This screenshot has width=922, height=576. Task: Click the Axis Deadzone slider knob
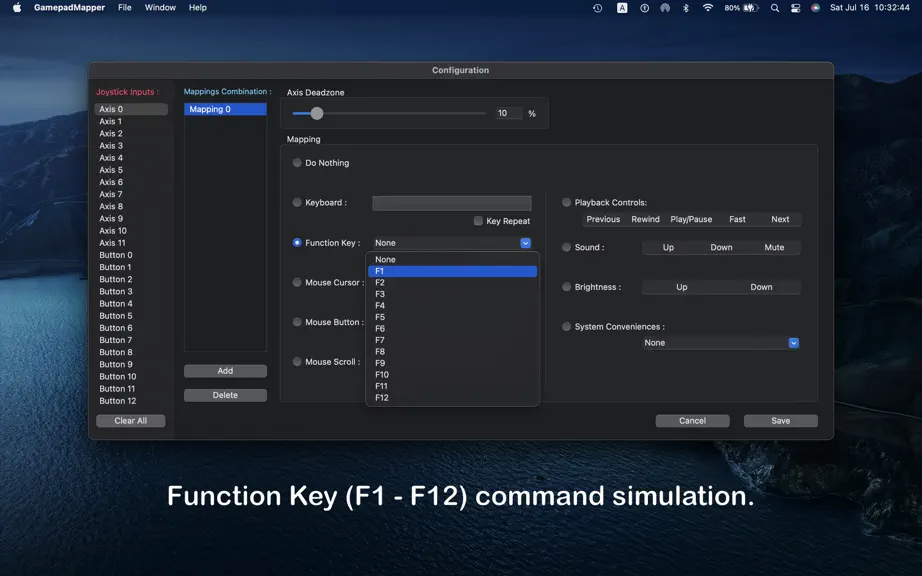317,113
